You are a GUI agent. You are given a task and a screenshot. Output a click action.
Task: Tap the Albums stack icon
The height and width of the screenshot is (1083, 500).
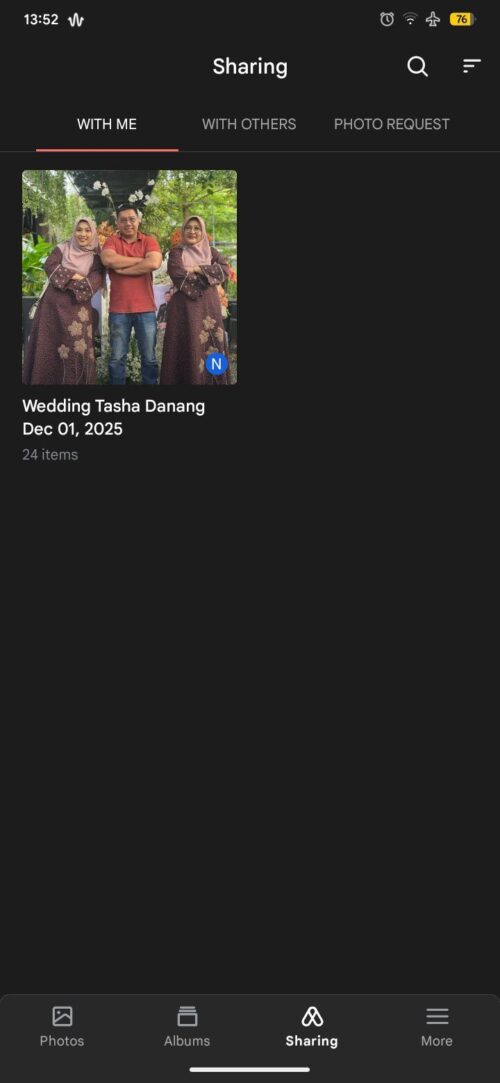[187, 1016]
